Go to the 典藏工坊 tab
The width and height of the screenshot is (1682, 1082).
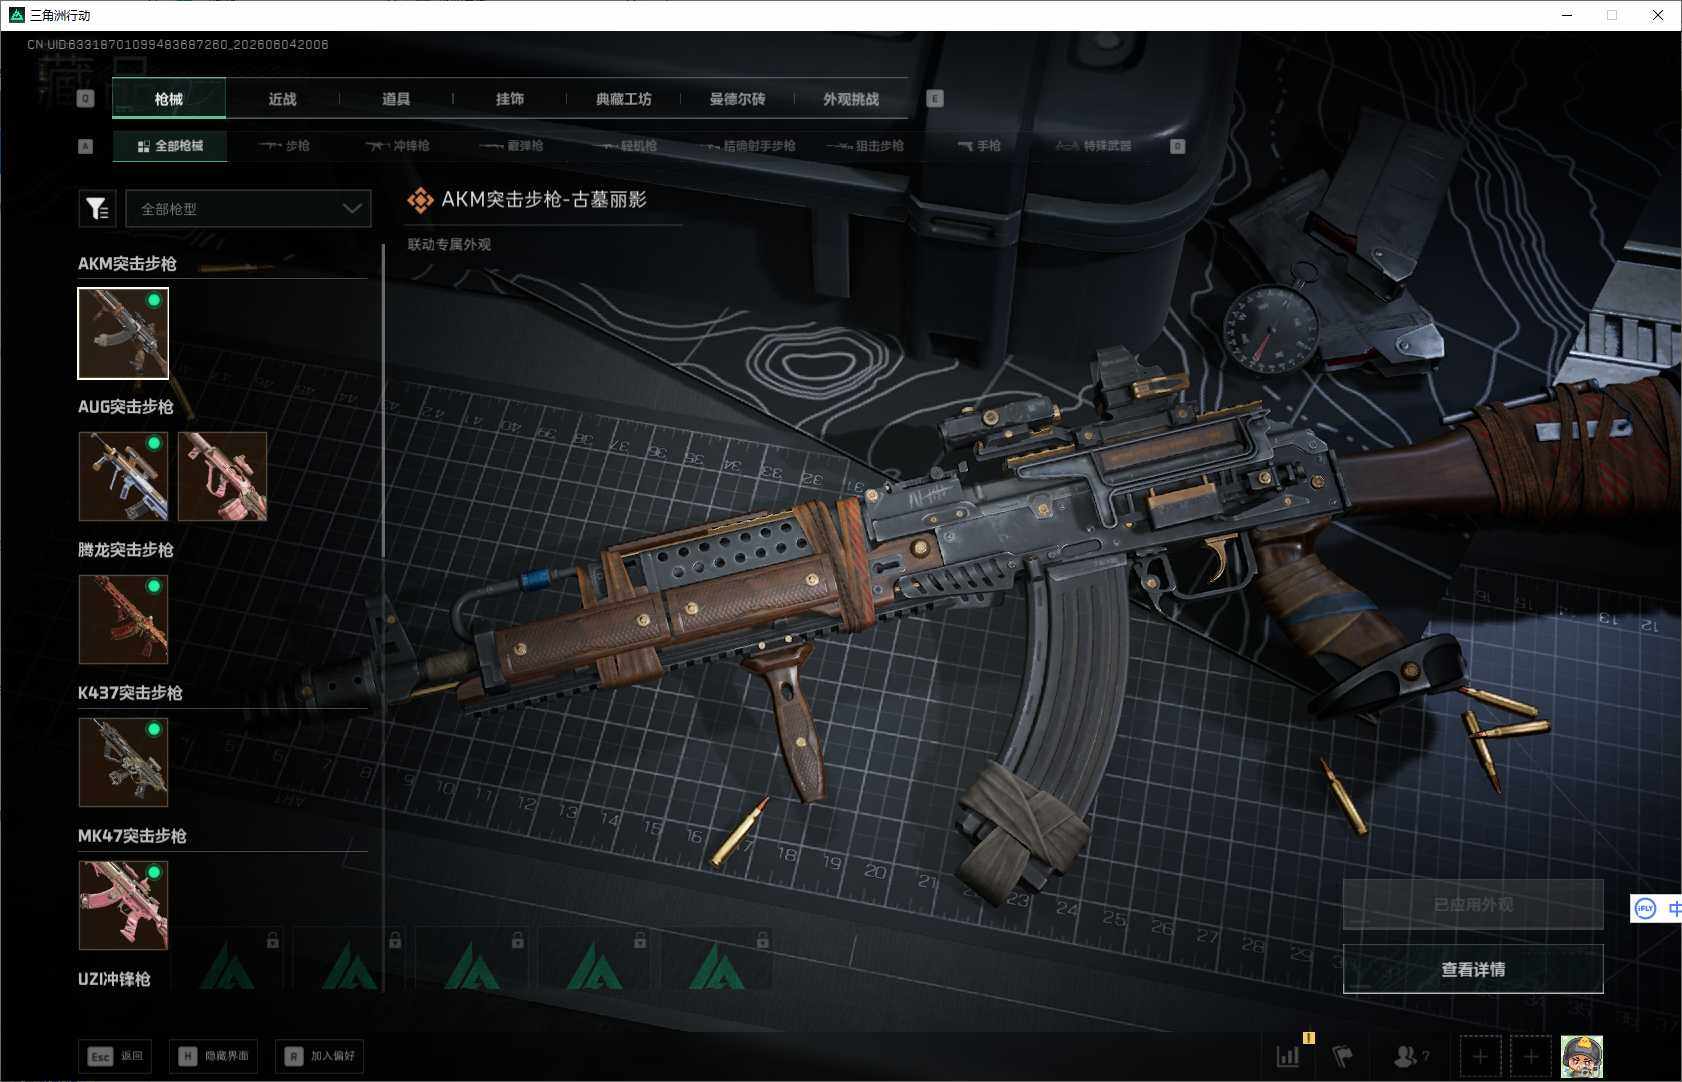point(623,98)
